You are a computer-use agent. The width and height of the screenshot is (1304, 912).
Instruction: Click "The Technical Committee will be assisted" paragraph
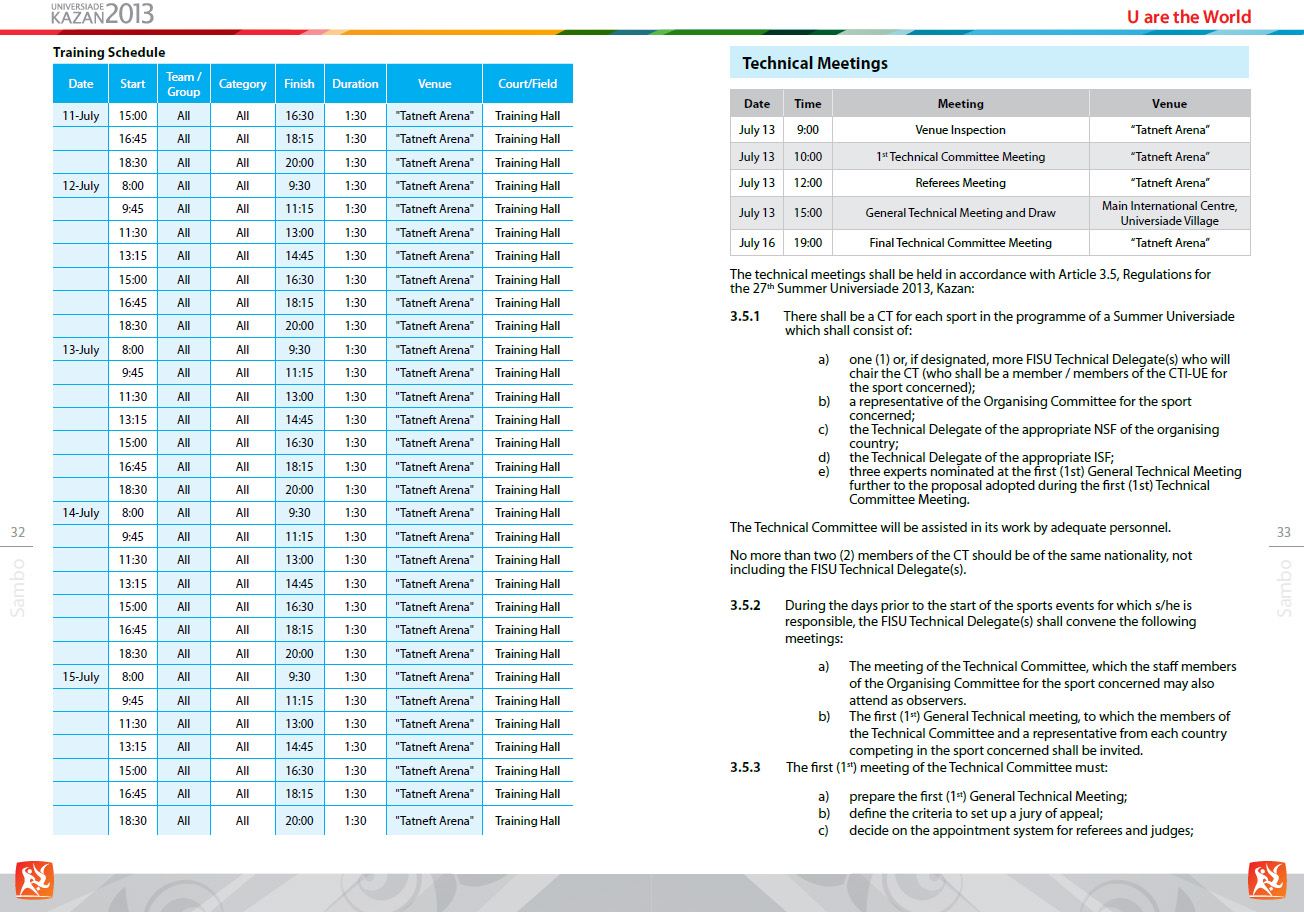[x=950, y=527]
